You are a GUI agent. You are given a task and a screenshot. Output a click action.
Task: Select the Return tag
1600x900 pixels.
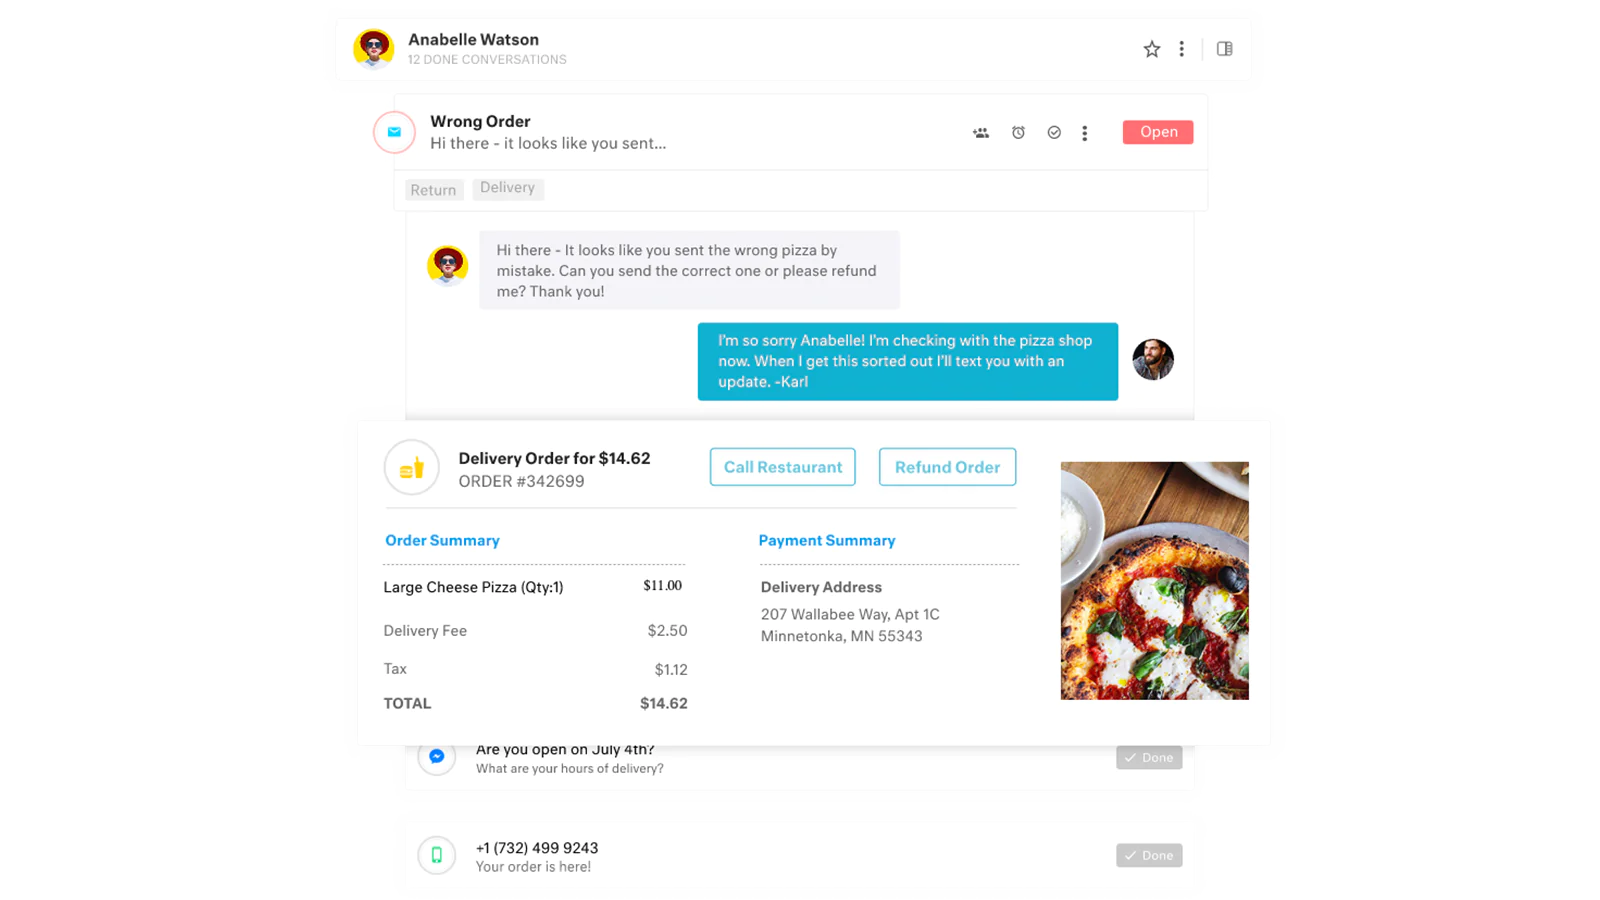coord(433,190)
